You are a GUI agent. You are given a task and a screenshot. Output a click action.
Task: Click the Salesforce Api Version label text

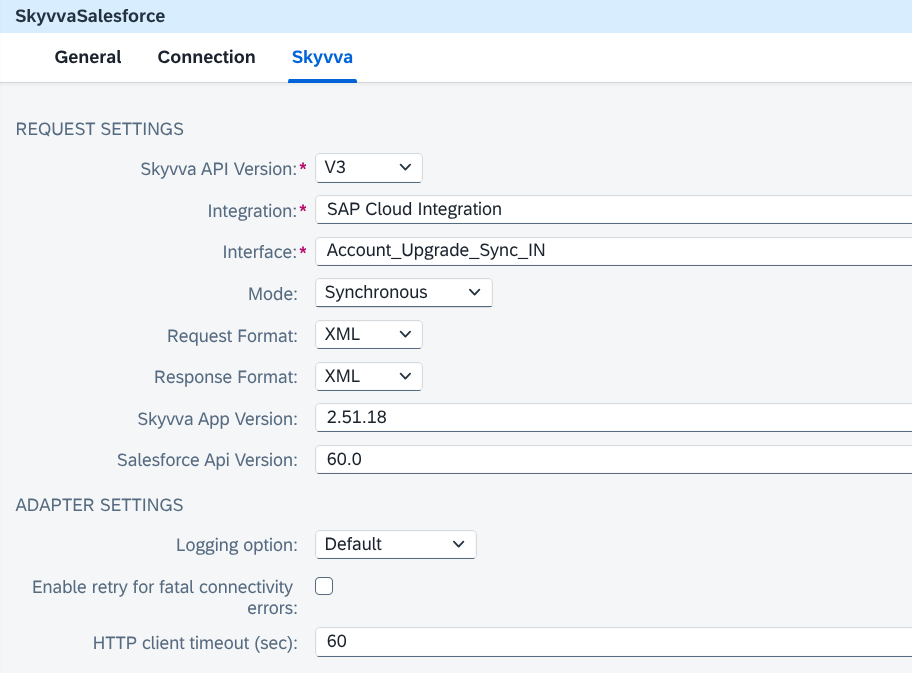pos(207,460)
